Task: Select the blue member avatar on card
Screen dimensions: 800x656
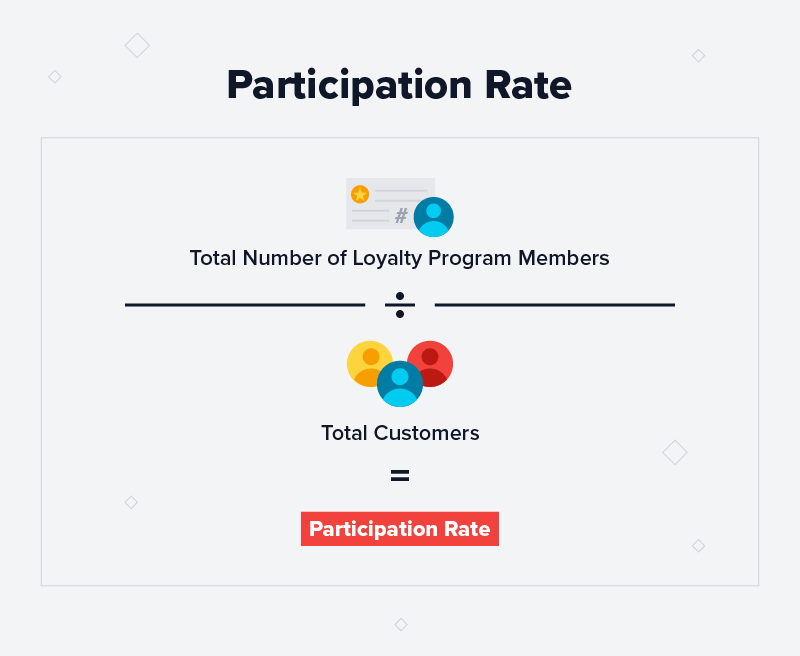Action: point(434,217)
